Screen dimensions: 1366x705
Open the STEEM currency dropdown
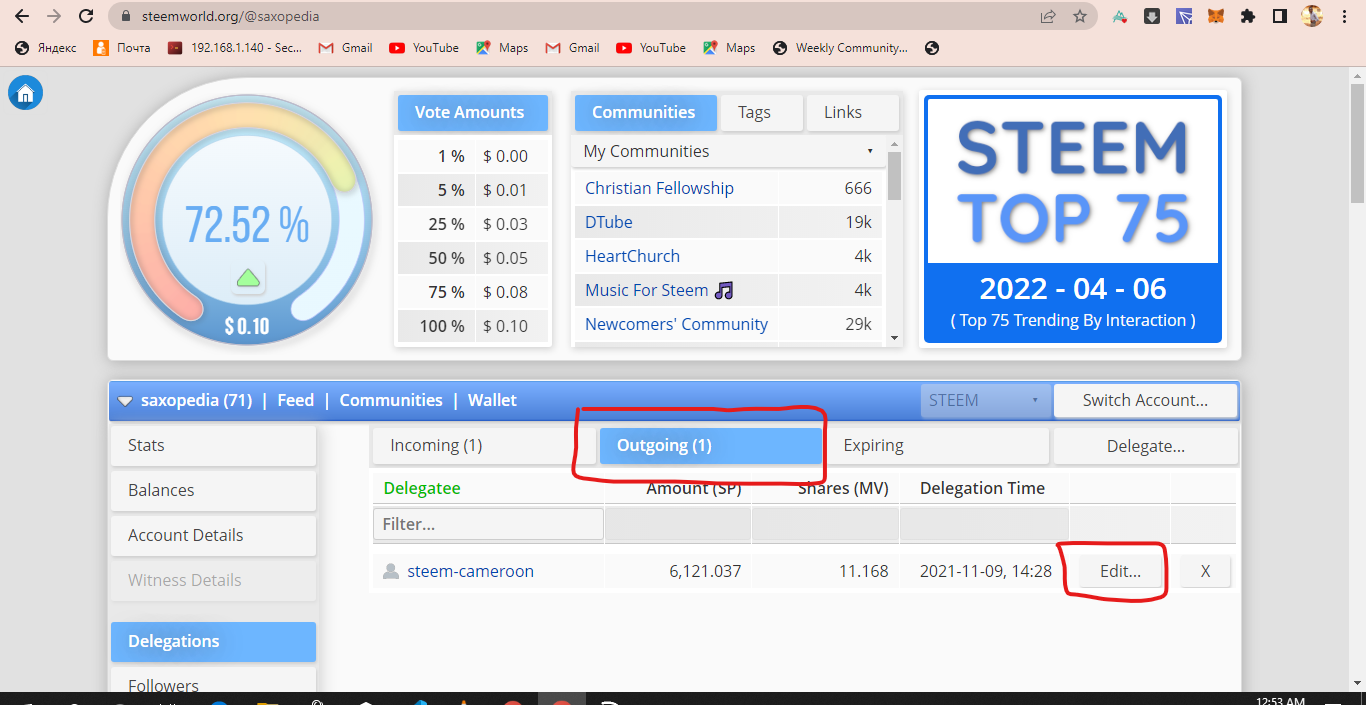[x=985, y=400]
